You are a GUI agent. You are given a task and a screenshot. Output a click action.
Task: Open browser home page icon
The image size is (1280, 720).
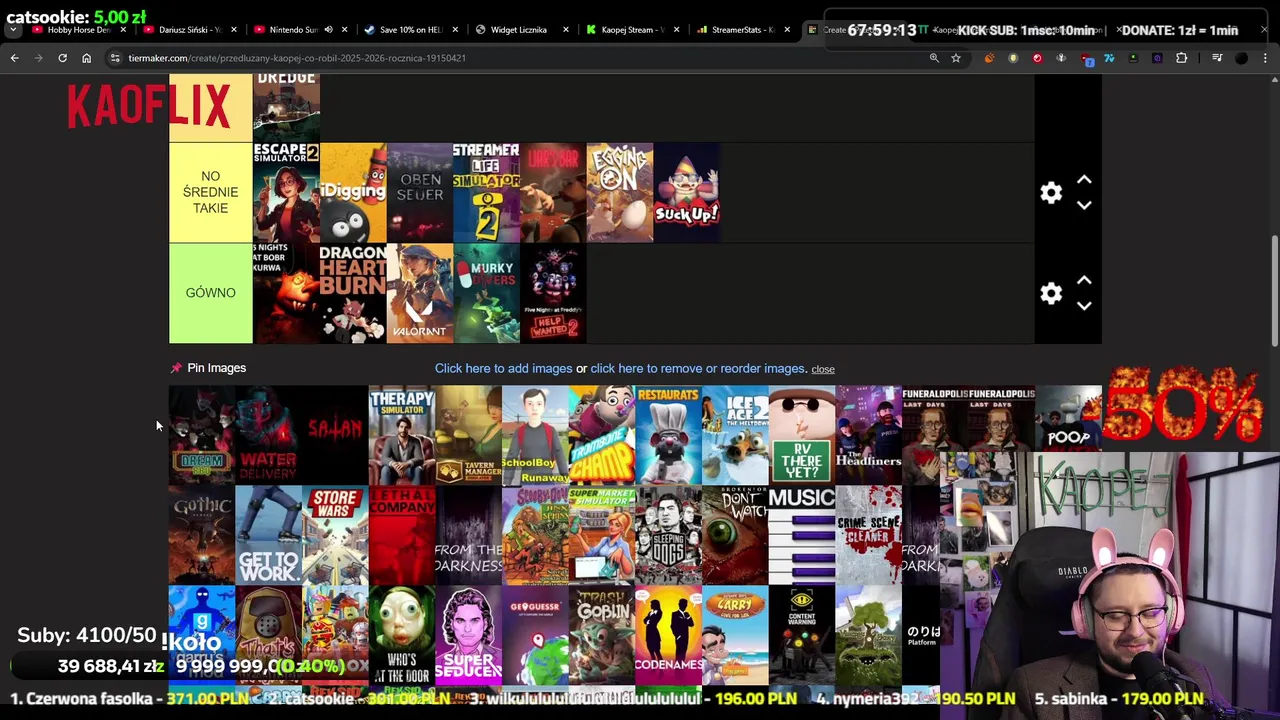pos(86,58)
